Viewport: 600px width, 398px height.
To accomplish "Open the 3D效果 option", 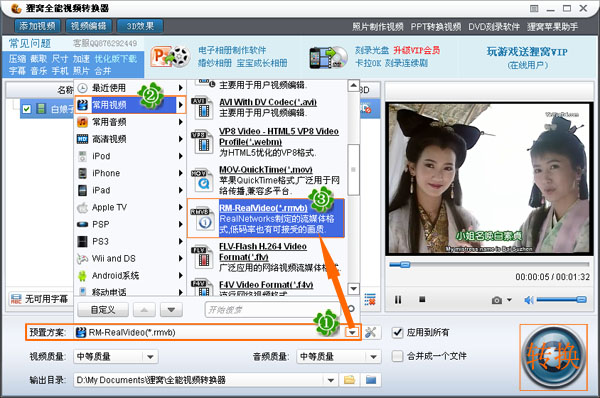I will [140, 26].
